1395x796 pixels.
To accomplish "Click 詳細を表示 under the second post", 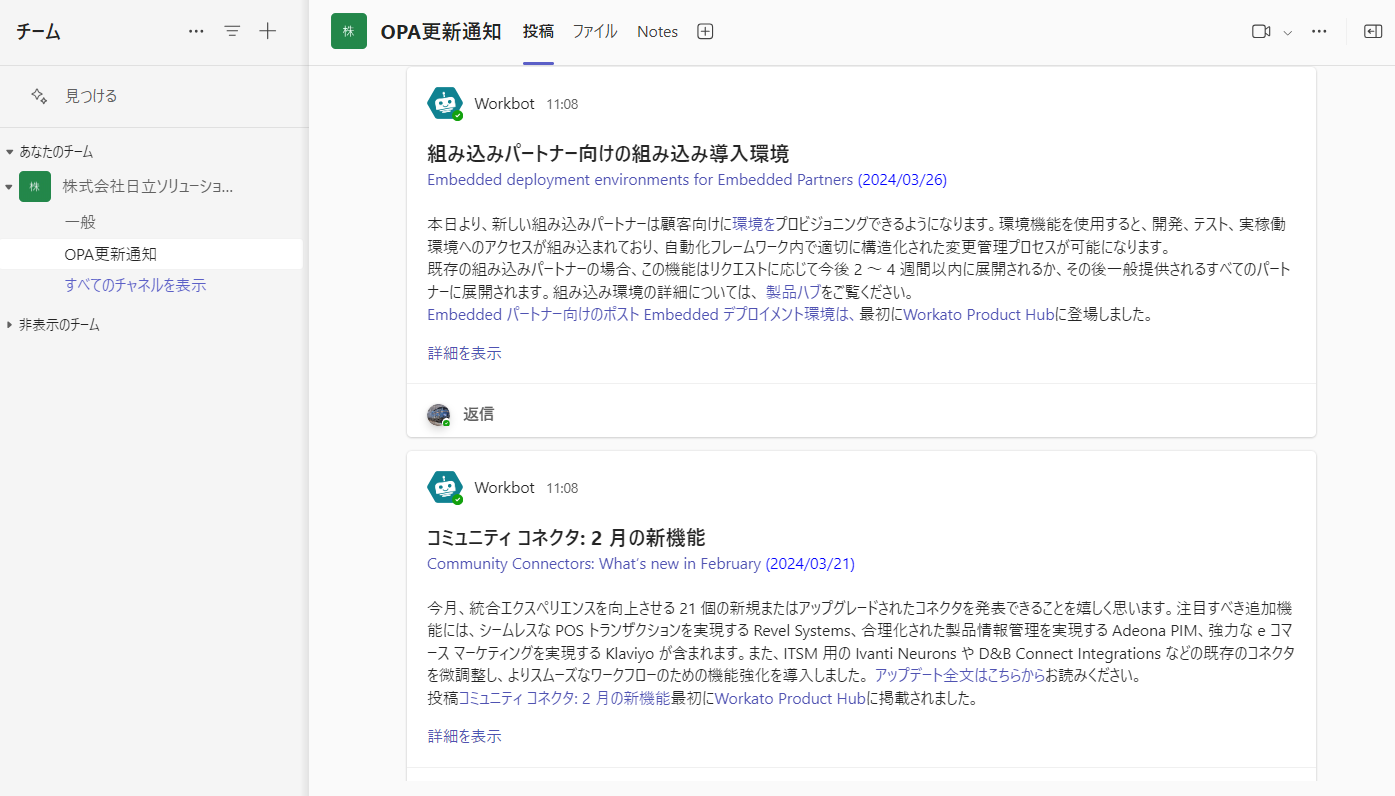I will [464, 736].
